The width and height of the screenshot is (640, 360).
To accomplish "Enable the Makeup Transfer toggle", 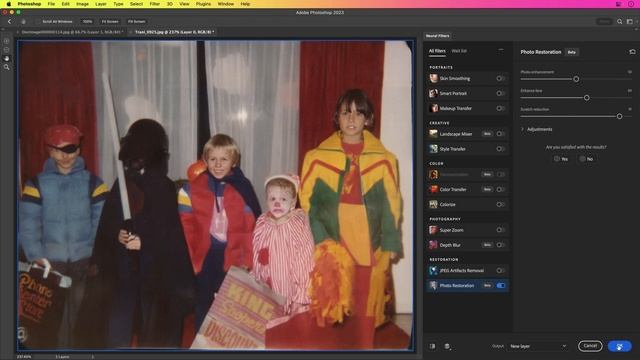I will pos(501,108).
